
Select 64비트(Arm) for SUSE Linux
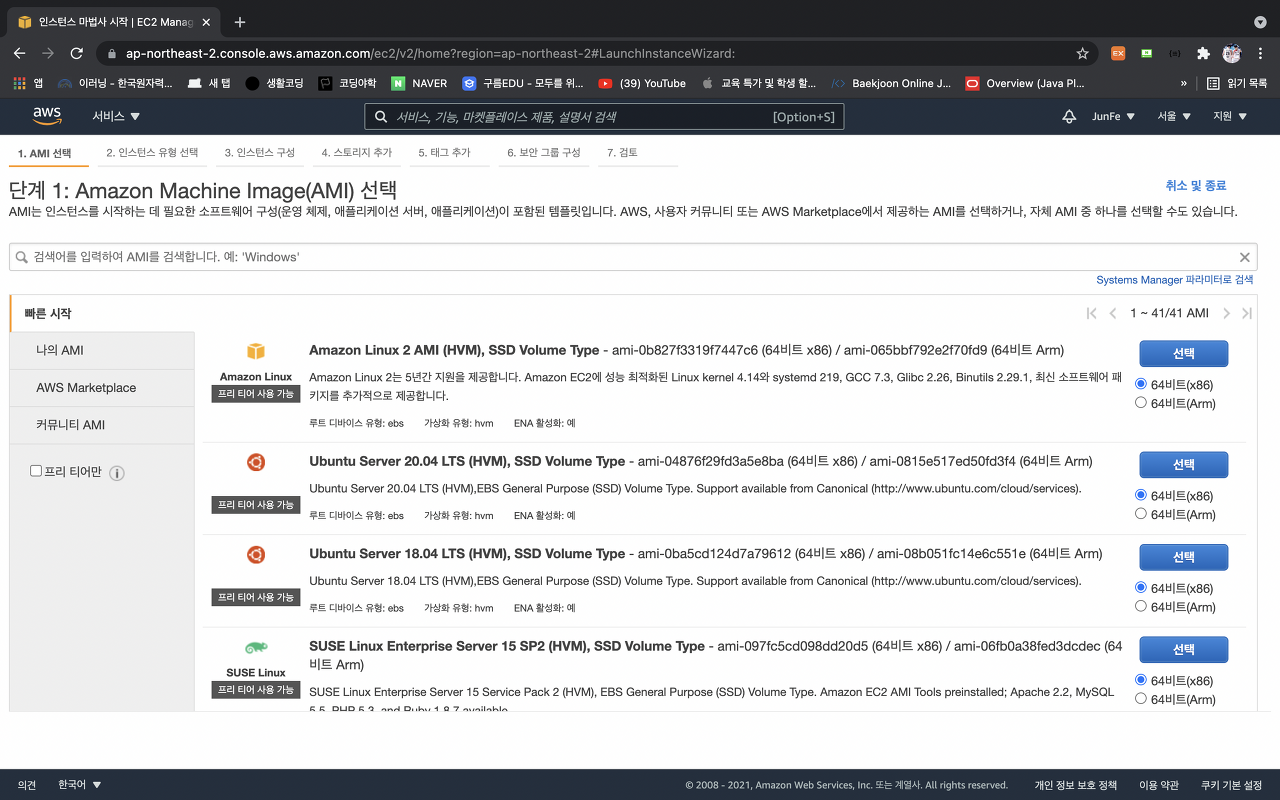pos(1141,699)
